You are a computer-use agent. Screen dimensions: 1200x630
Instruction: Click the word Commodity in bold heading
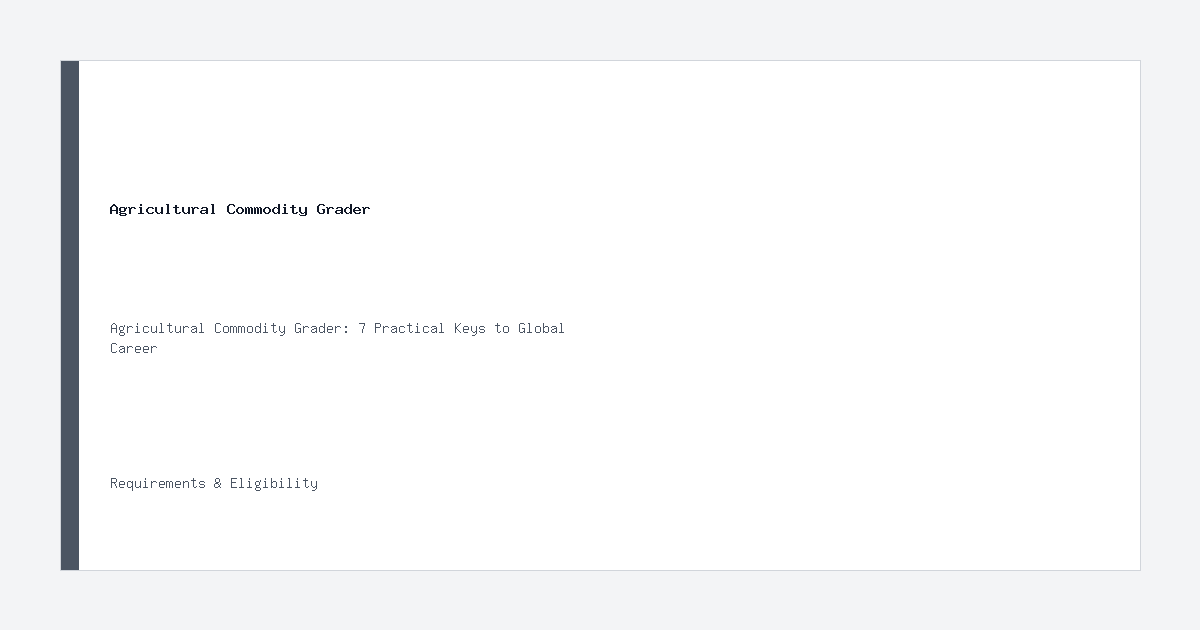pyautogui.click(x=267, y=209)
